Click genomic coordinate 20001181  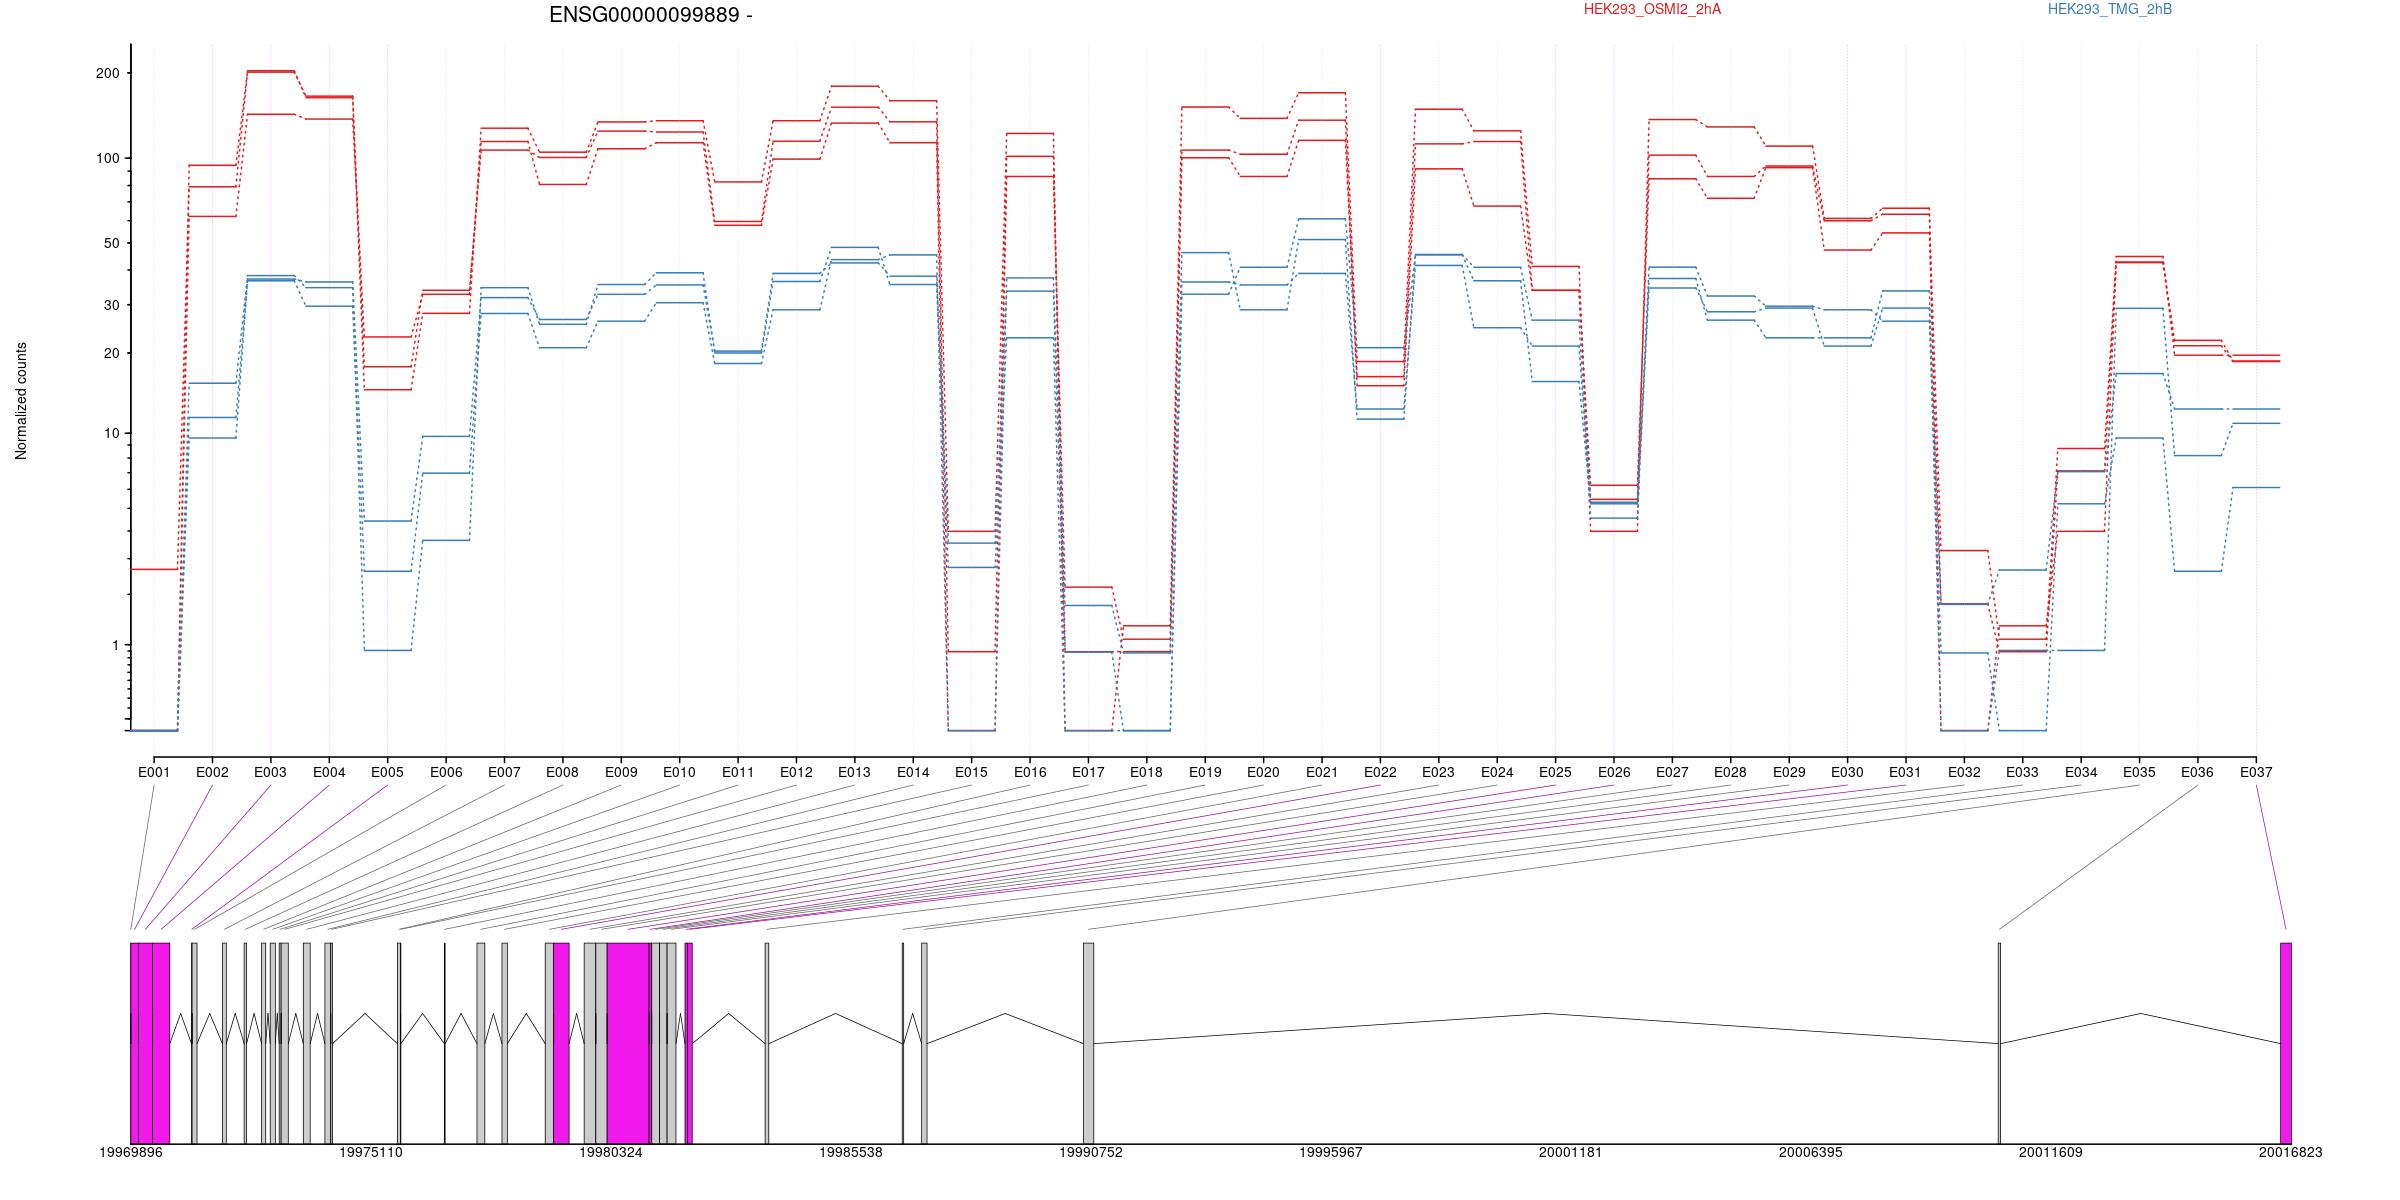1570,1152
